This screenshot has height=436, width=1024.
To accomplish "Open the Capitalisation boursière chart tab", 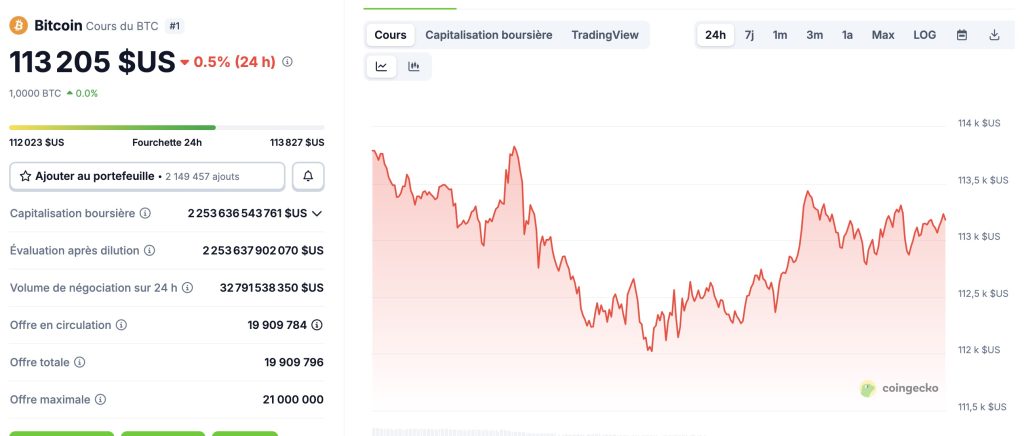I will click(488, 35).
